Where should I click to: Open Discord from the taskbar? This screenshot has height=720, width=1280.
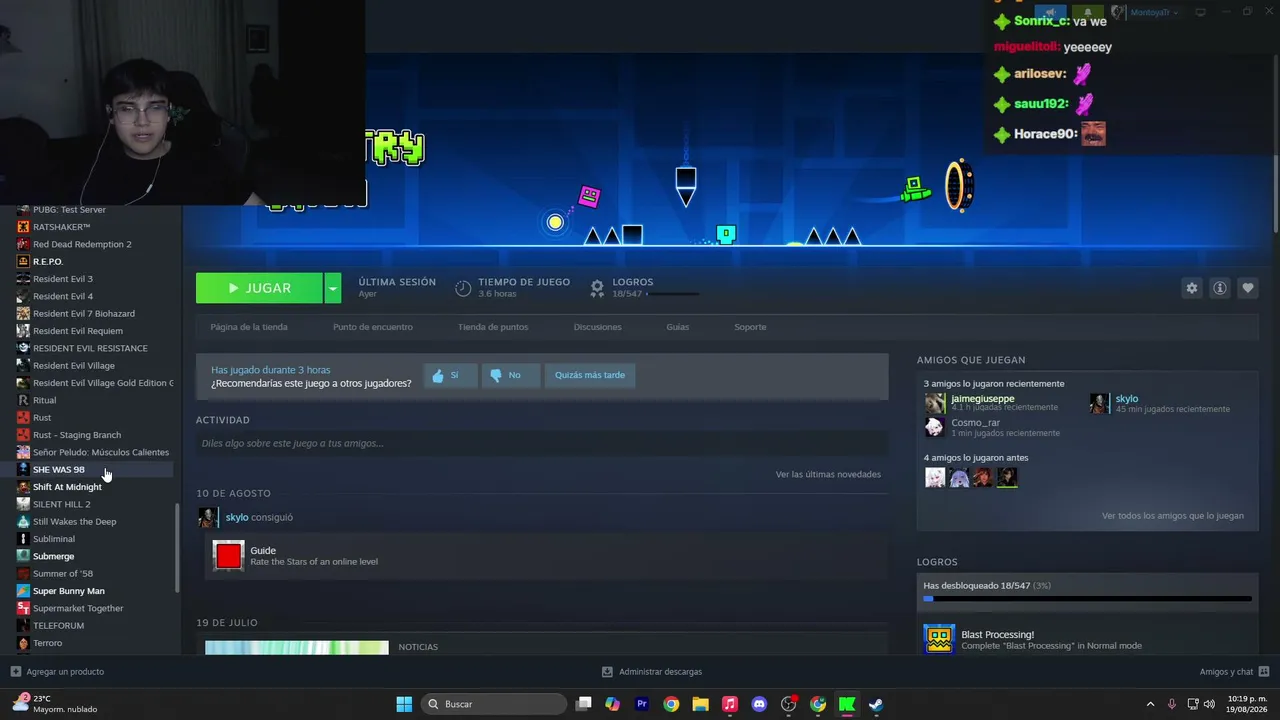759,704
